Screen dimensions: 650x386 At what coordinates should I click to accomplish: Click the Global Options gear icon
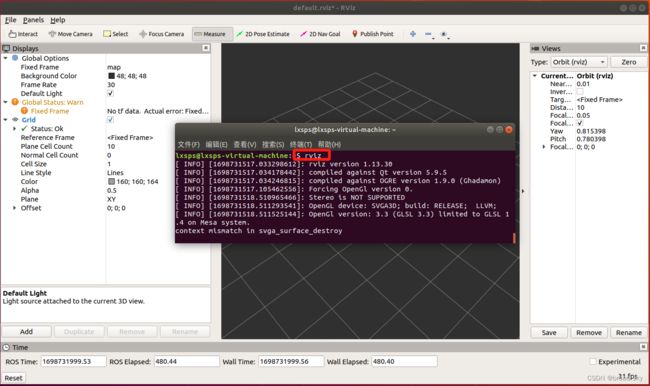pos(15,58)
